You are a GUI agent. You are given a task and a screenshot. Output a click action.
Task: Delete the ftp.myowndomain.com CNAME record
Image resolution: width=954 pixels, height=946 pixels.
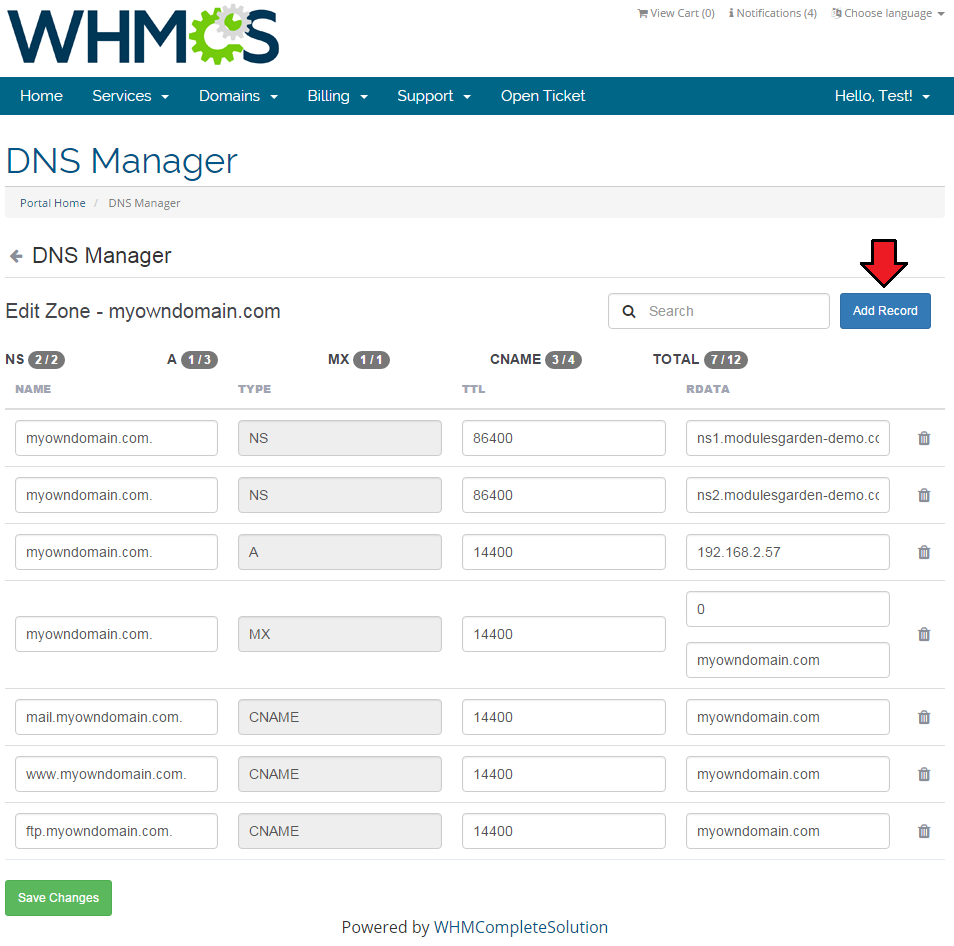click(x=924, y=831)
